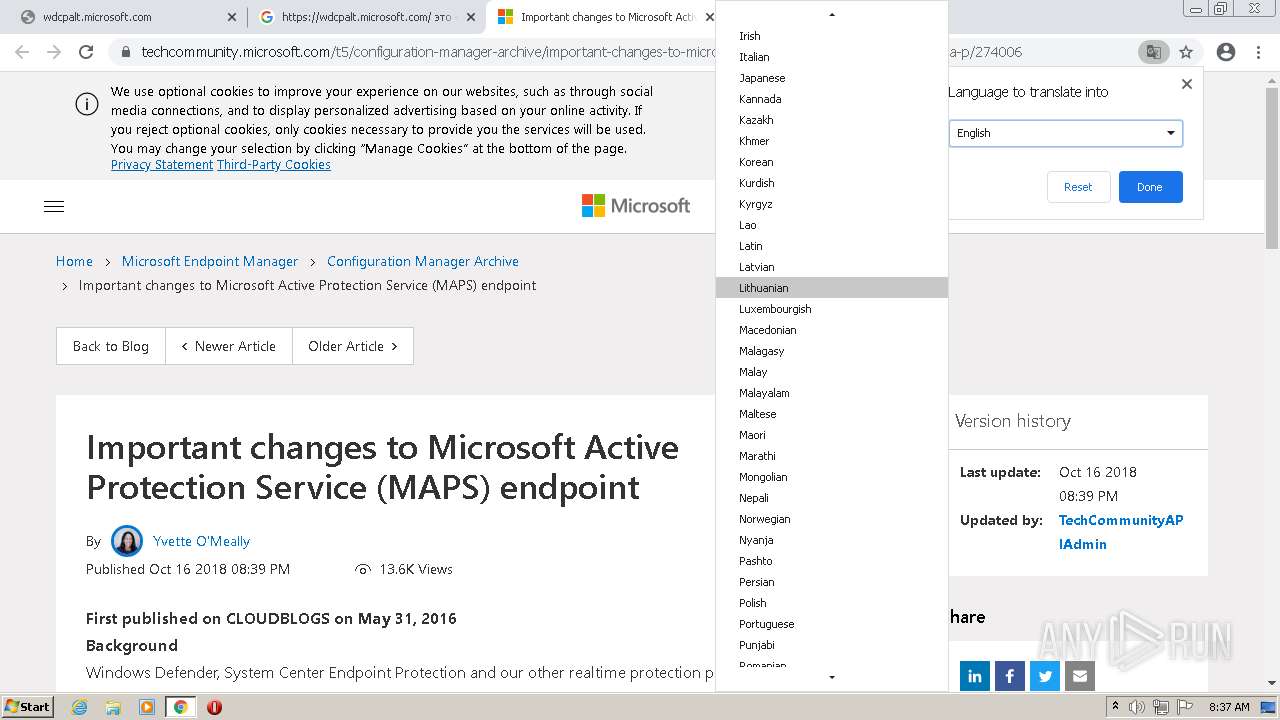Screen dimensions: 1280x720
Task: Open the Chrome profile avatar icon
Action: [1225, 52]
